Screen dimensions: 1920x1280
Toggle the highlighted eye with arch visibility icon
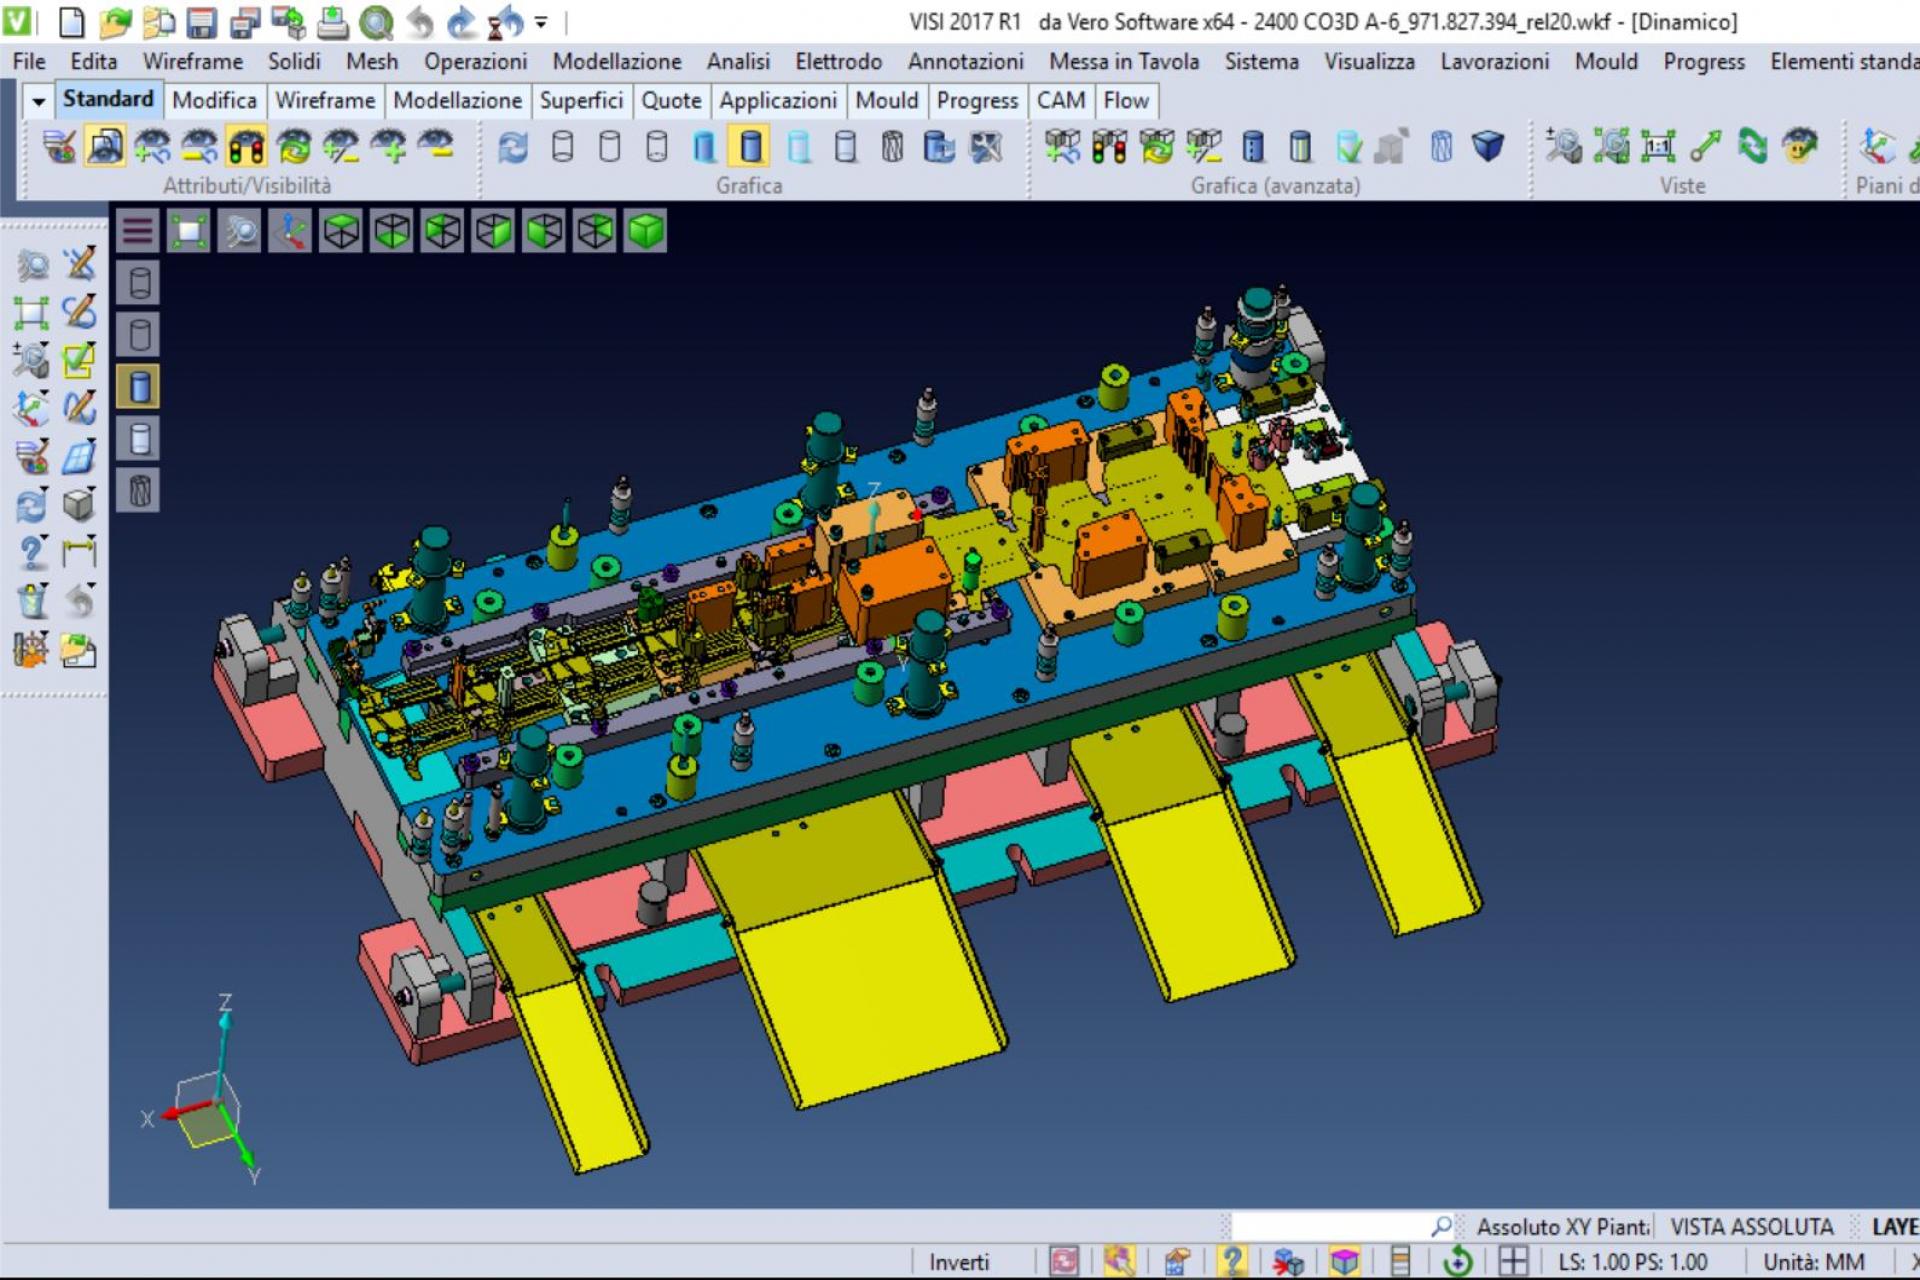click(246, 147)
